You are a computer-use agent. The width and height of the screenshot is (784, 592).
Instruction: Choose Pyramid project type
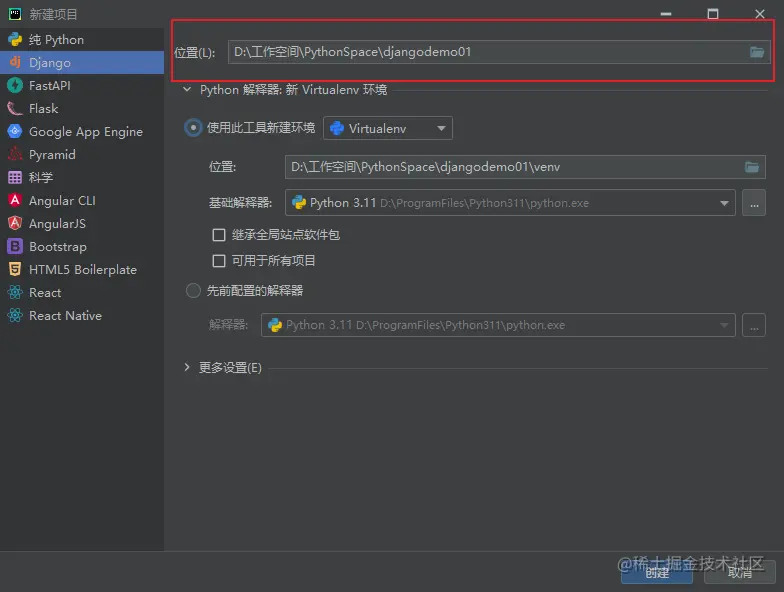tap(82, 154)
